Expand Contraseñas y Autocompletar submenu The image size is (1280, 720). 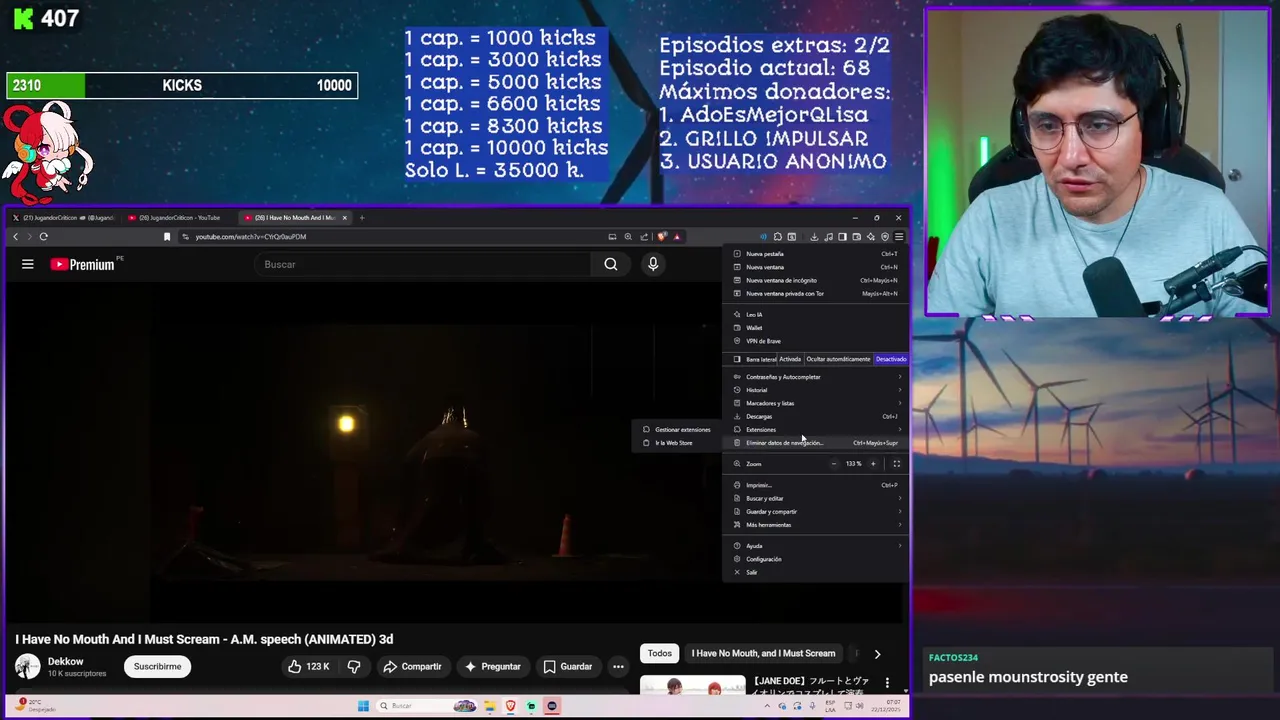click(x=817, y=377)
